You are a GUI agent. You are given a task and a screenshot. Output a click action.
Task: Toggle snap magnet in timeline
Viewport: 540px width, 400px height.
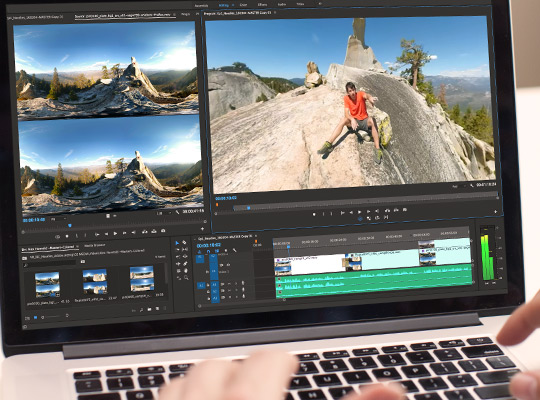[x=208, y=252]
